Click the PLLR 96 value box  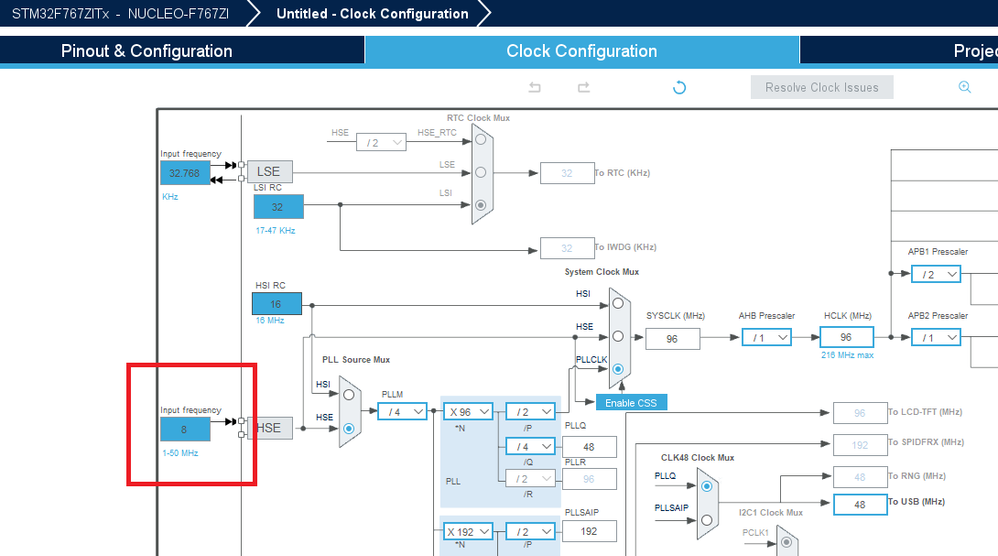[589, 479]
